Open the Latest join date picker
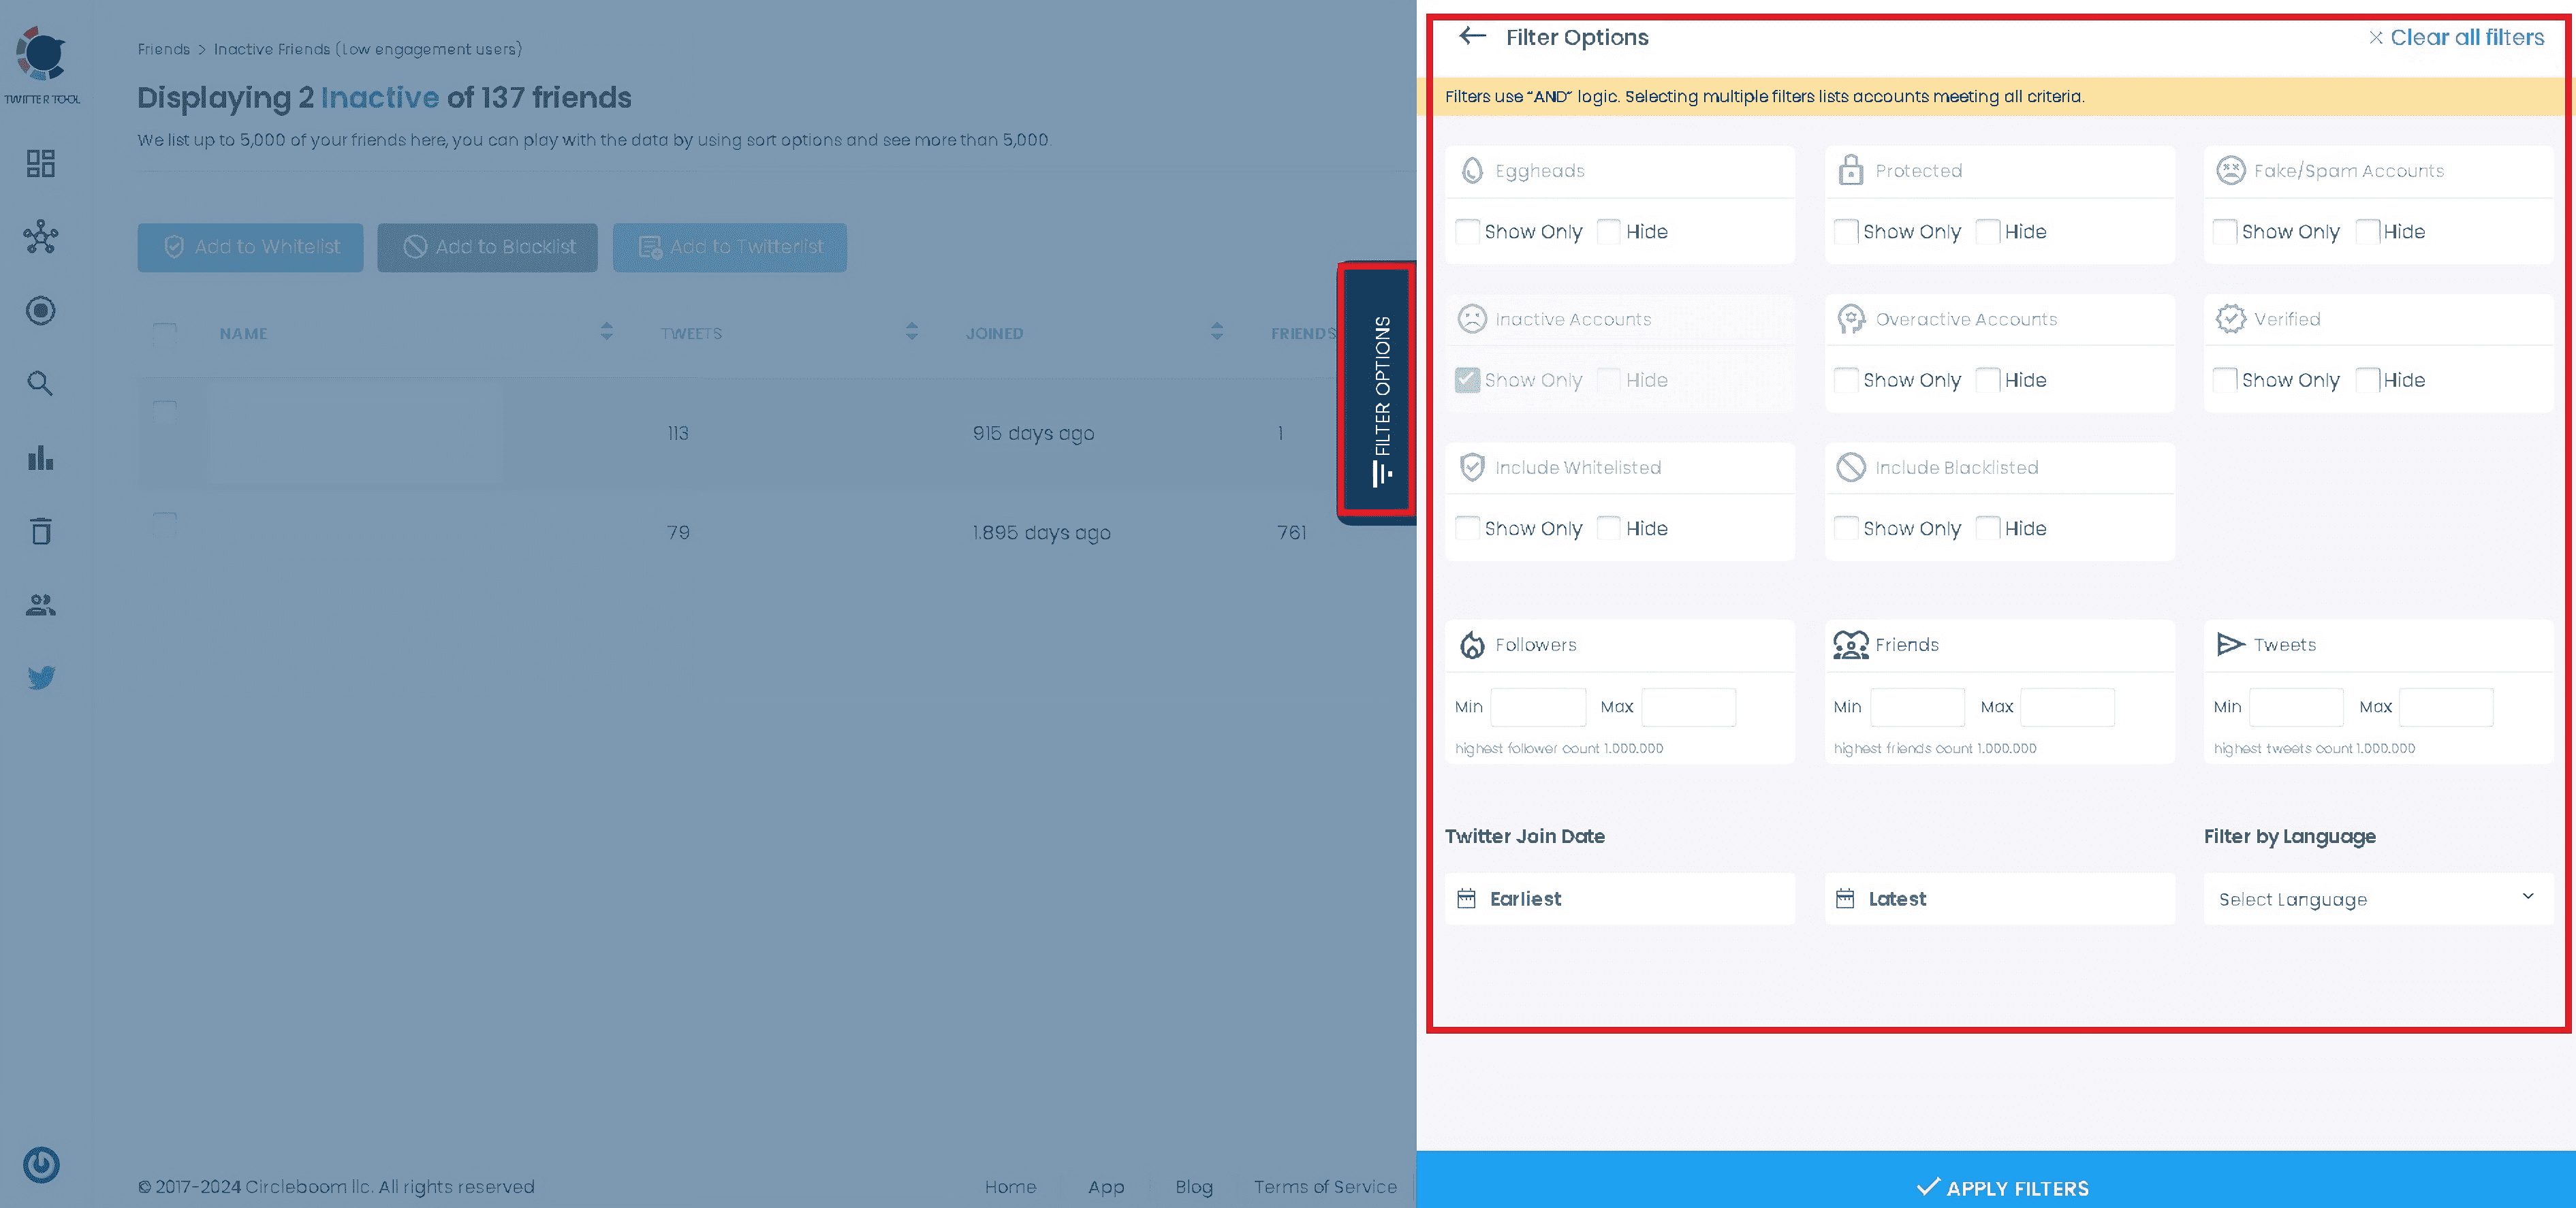The image size is (2576, 1208). [1998, 899]
